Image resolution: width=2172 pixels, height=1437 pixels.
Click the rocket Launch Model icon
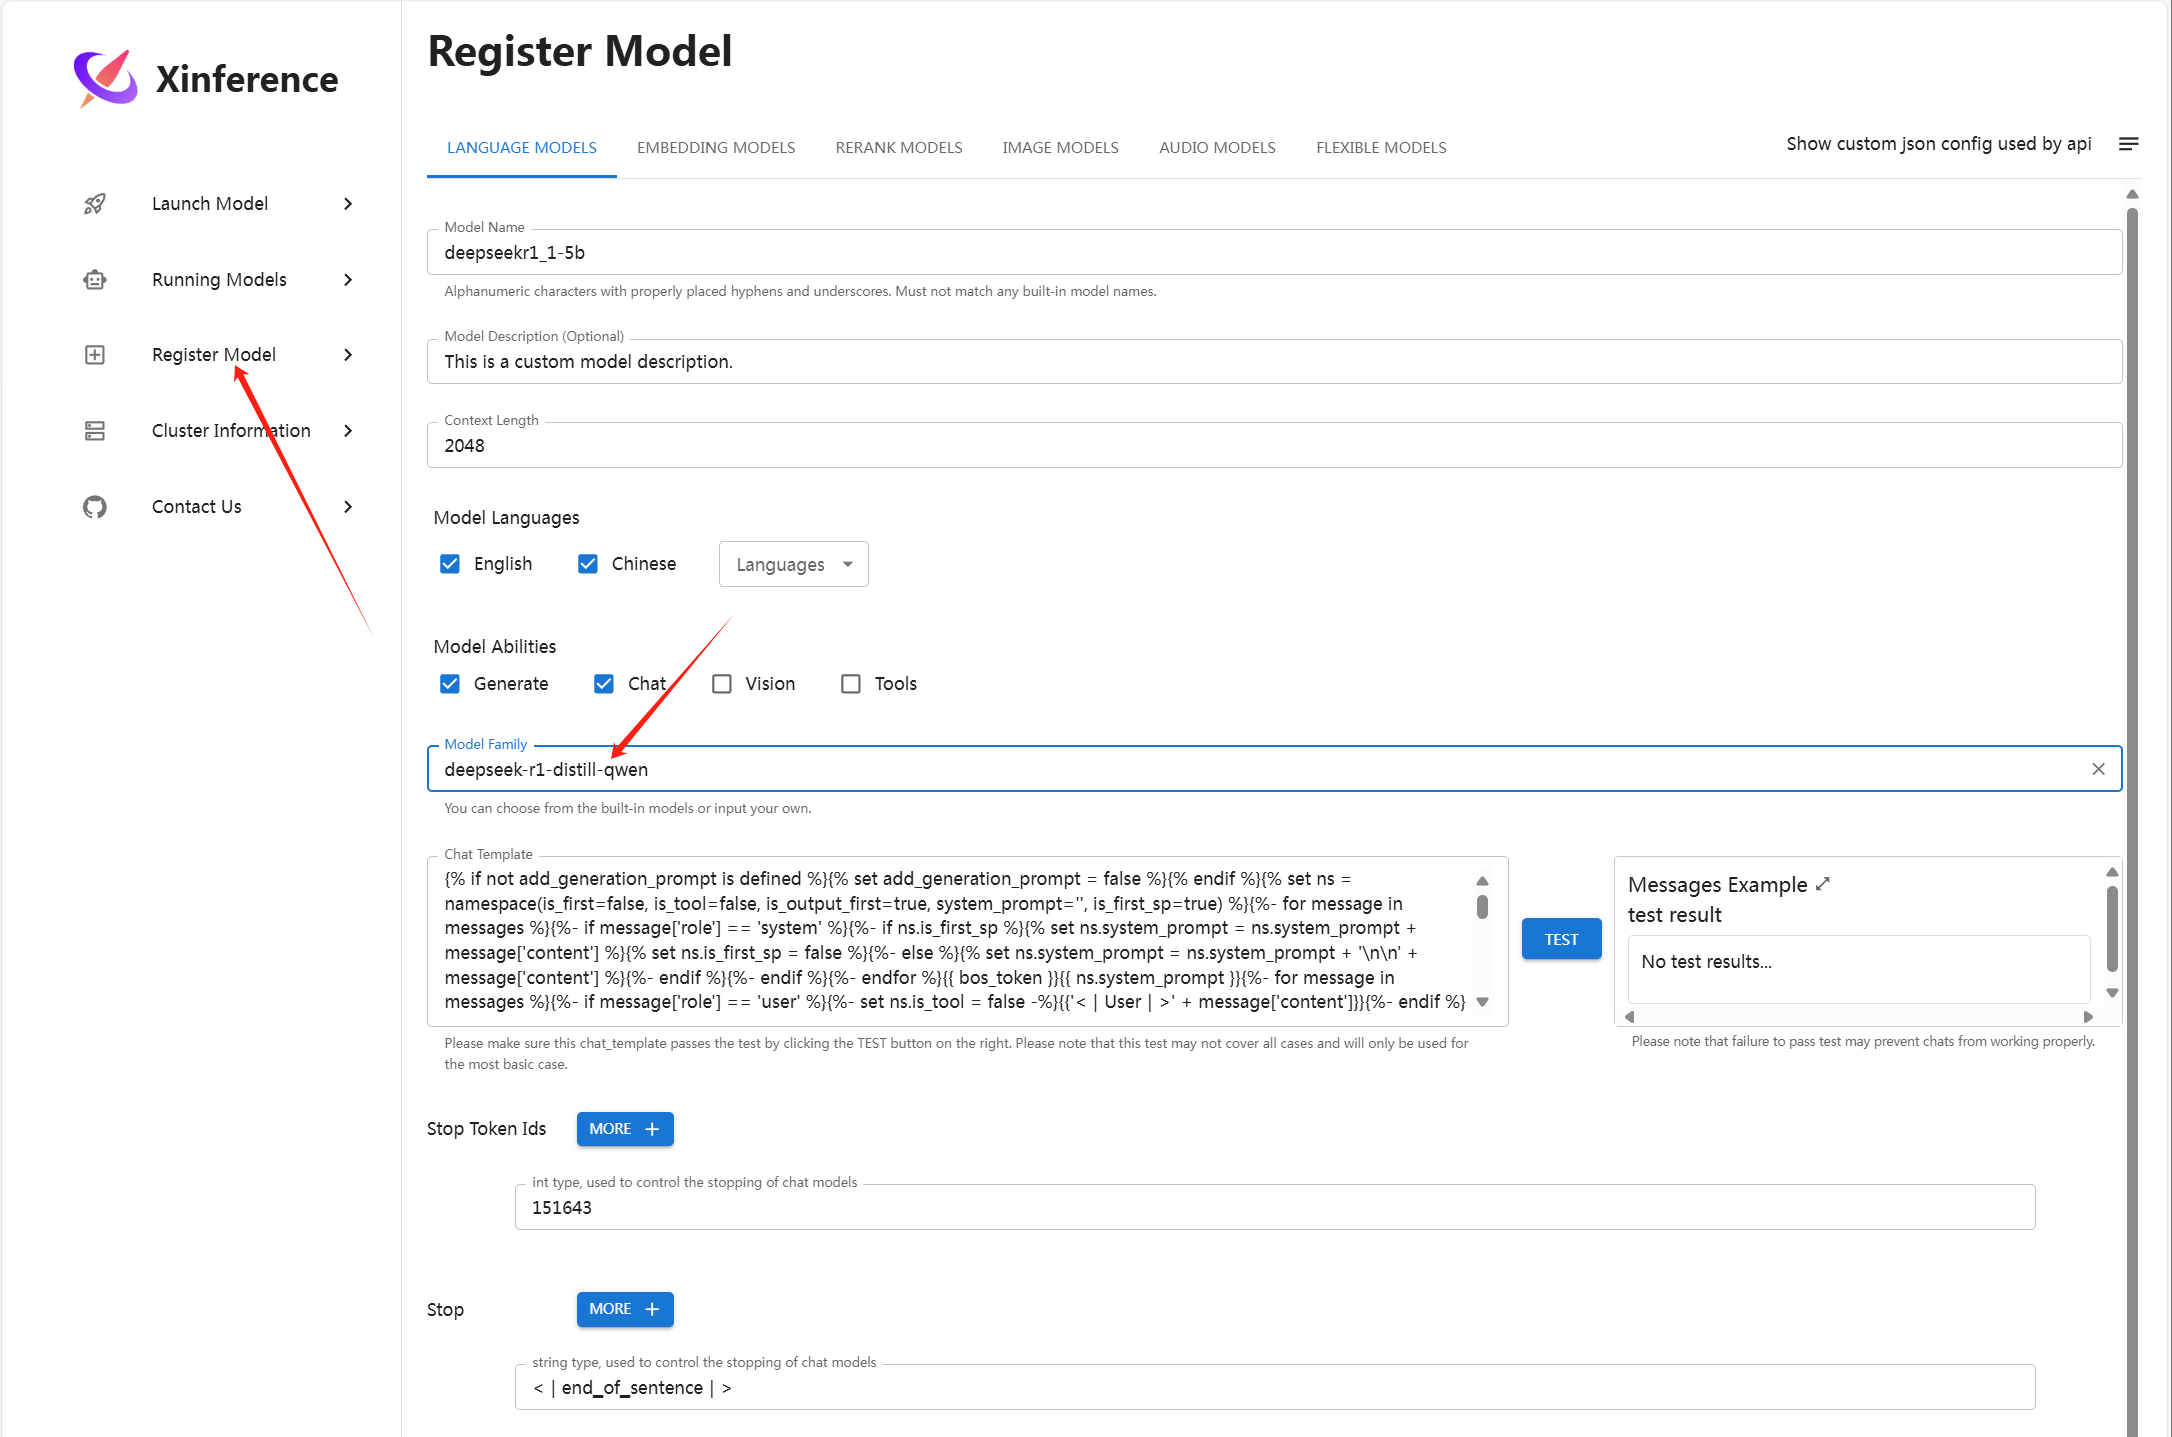coord(95,204)
